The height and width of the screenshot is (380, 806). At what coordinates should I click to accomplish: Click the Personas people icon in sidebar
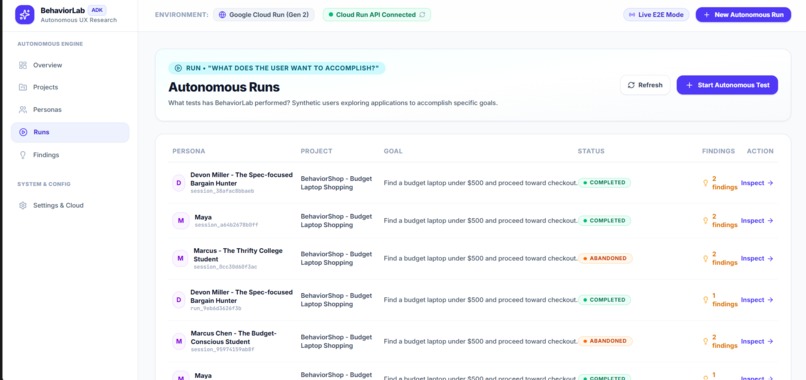point(23,110)
